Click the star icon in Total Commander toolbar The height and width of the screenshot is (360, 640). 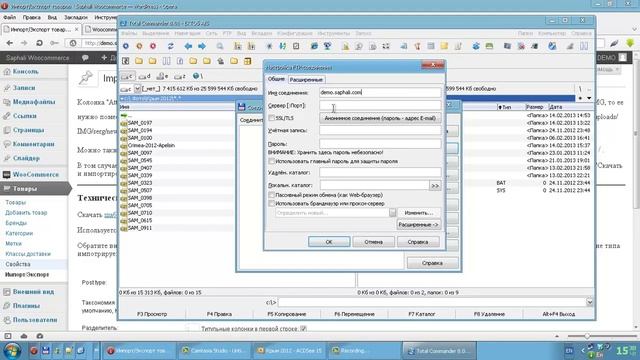point(269,46)
